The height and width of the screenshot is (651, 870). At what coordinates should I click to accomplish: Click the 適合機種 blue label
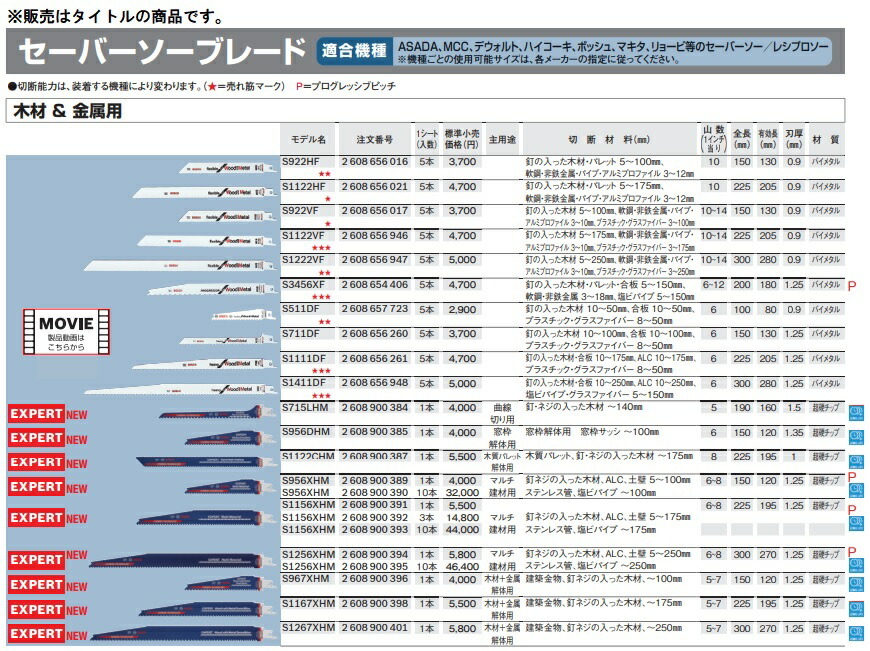354,51
